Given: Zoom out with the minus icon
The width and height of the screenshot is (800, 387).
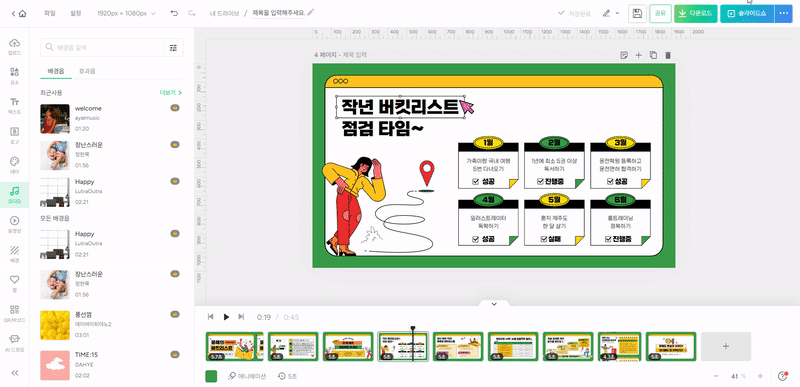Looking at the screenshot, I should (x=716, y=376).
